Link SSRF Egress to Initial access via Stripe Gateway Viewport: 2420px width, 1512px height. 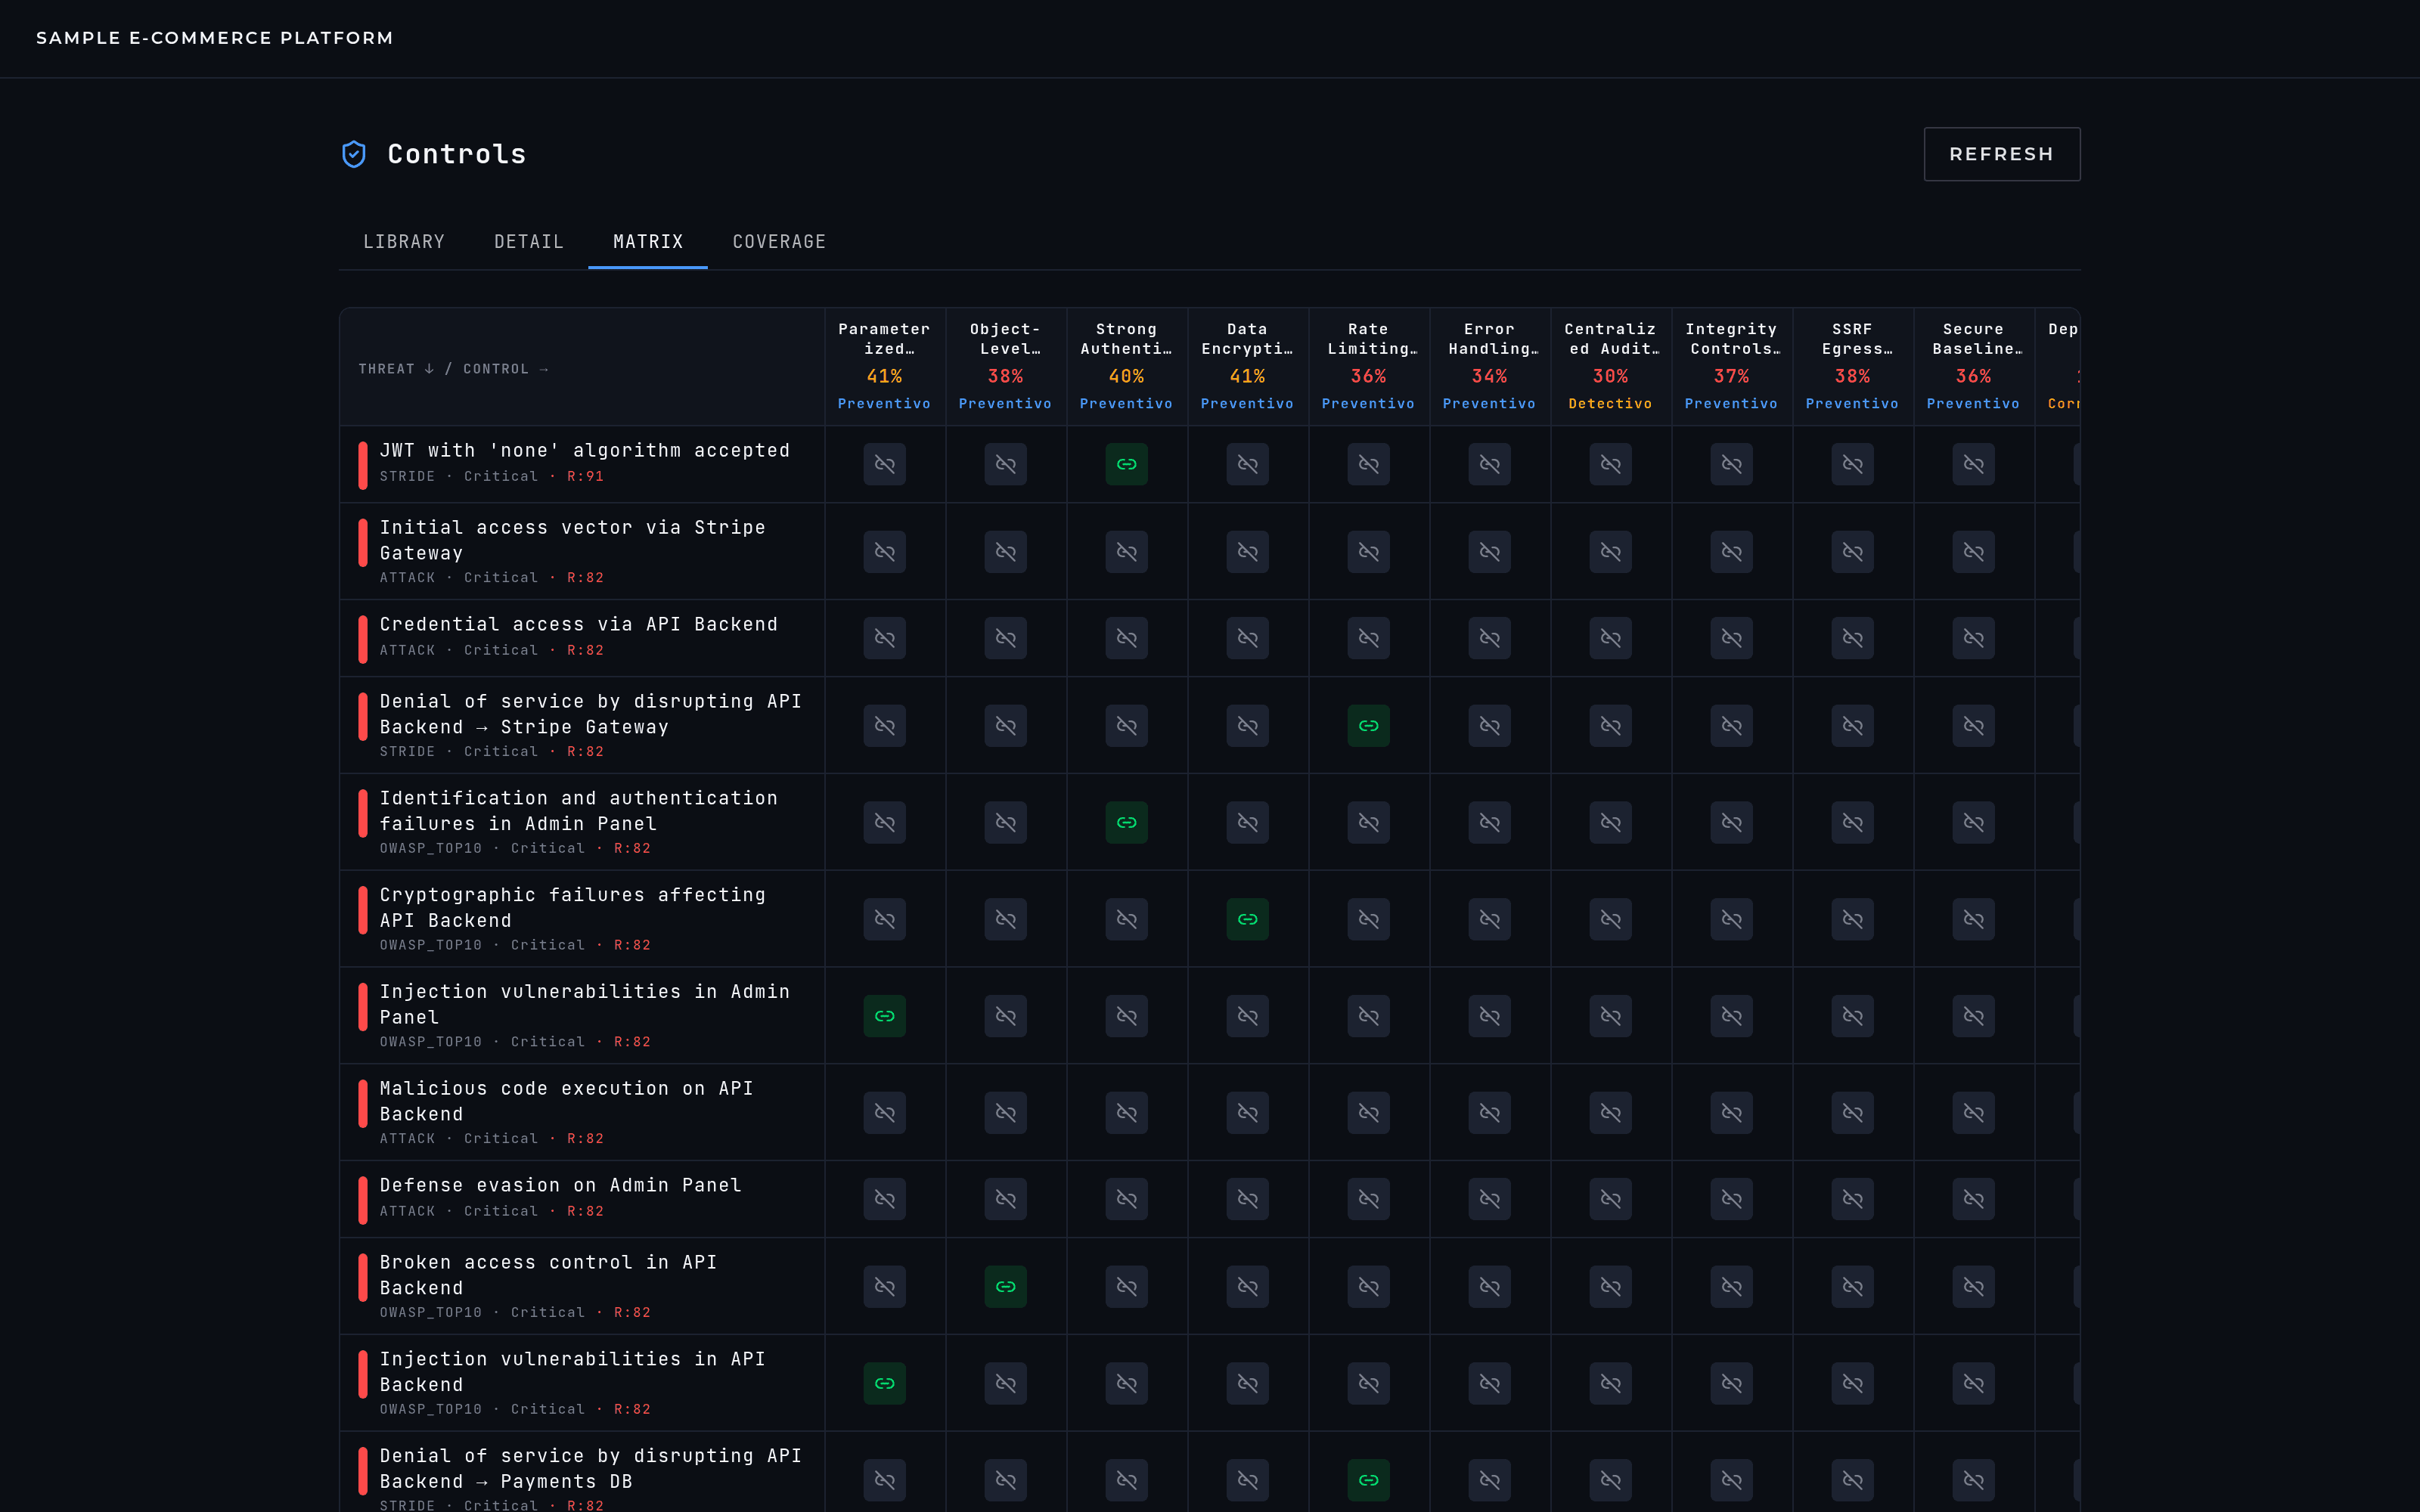1852,551
